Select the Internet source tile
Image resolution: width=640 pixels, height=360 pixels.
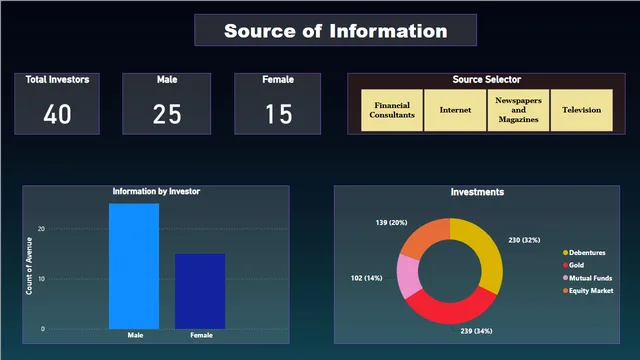(455, 110)
